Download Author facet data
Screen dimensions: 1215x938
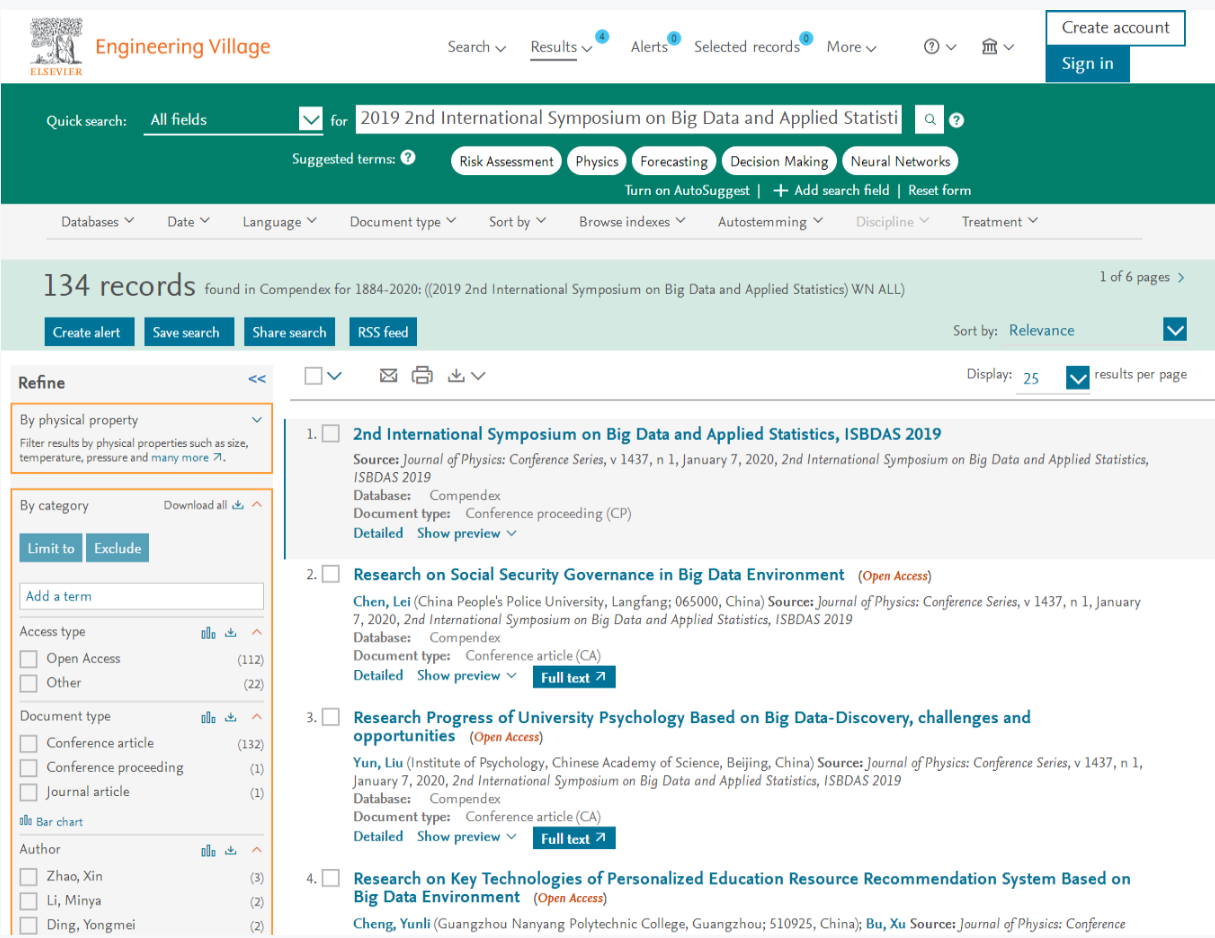pos(231,850)
